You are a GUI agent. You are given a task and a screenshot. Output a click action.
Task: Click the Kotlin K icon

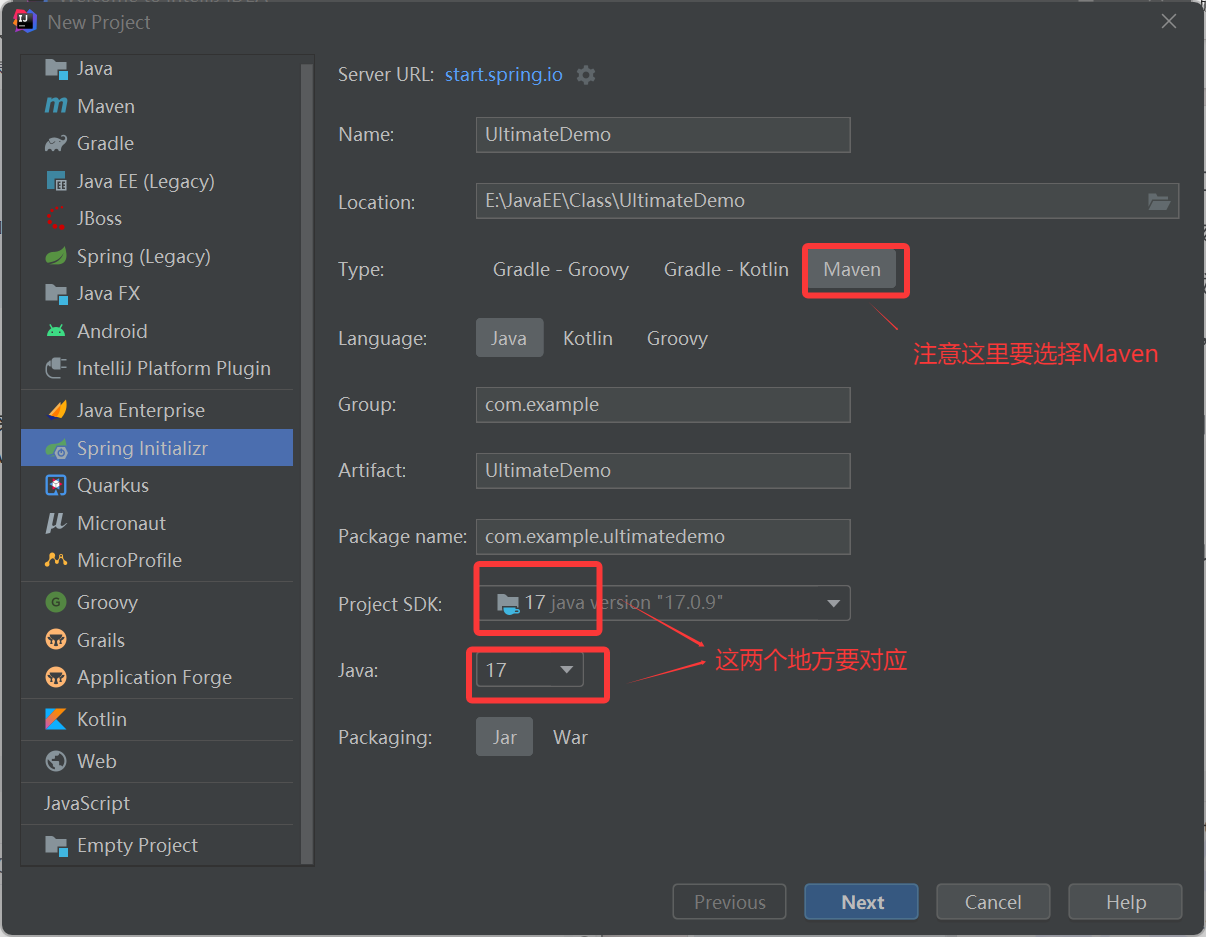56,719
